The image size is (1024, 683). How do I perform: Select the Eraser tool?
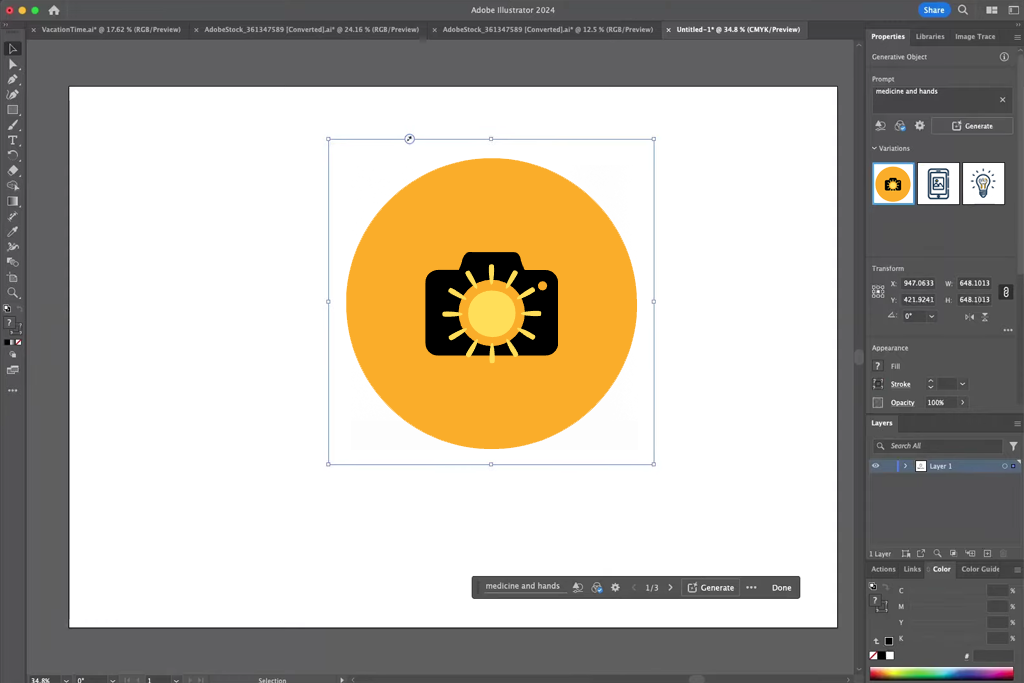pyautogui.click(x=12, y=170)
